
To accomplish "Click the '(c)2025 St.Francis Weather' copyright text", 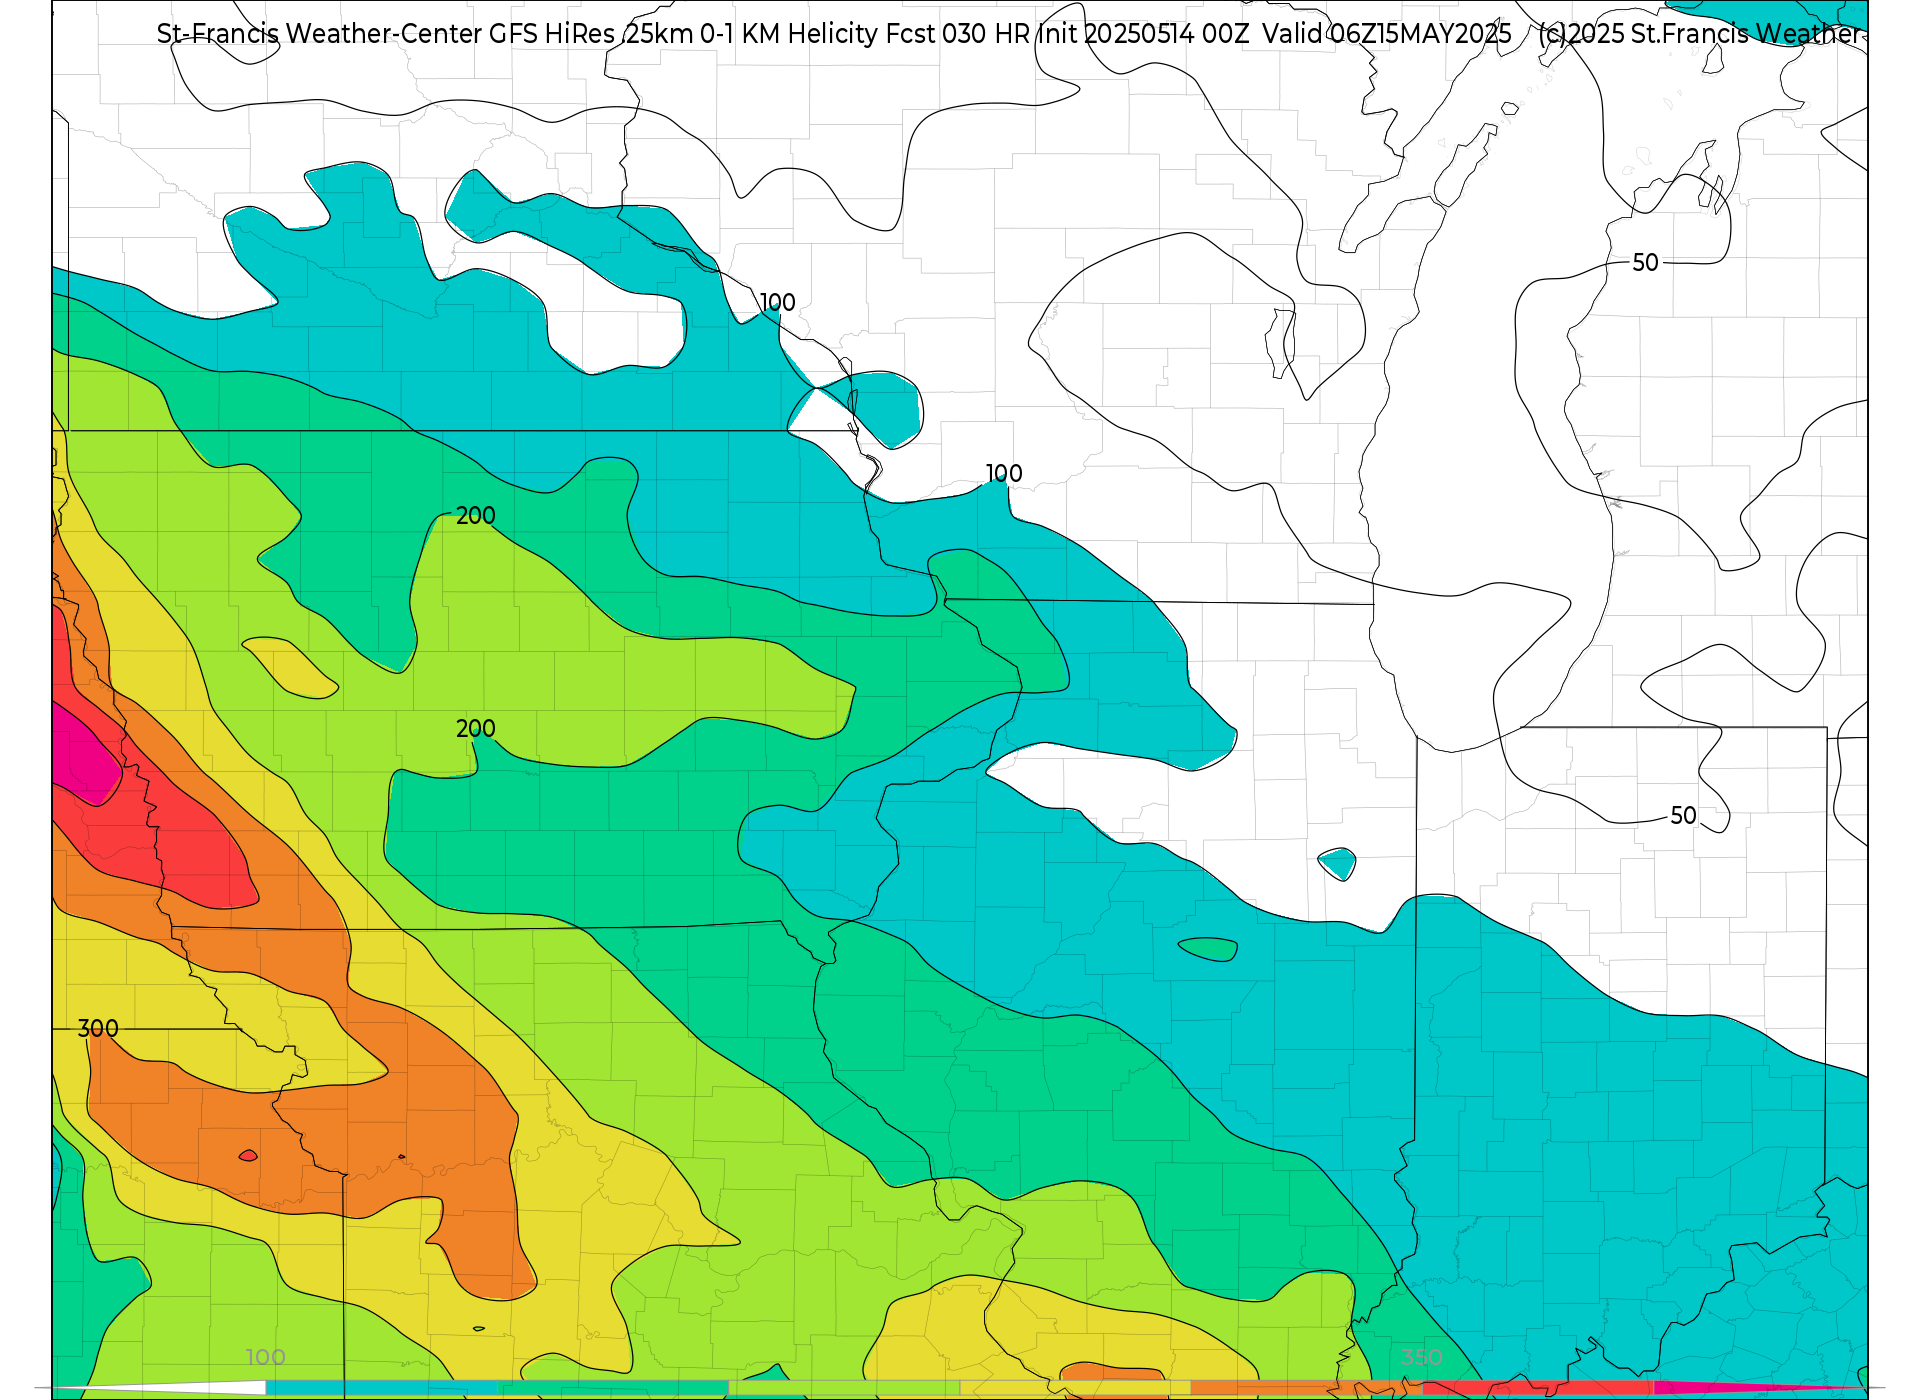I will coord(1700,34).
